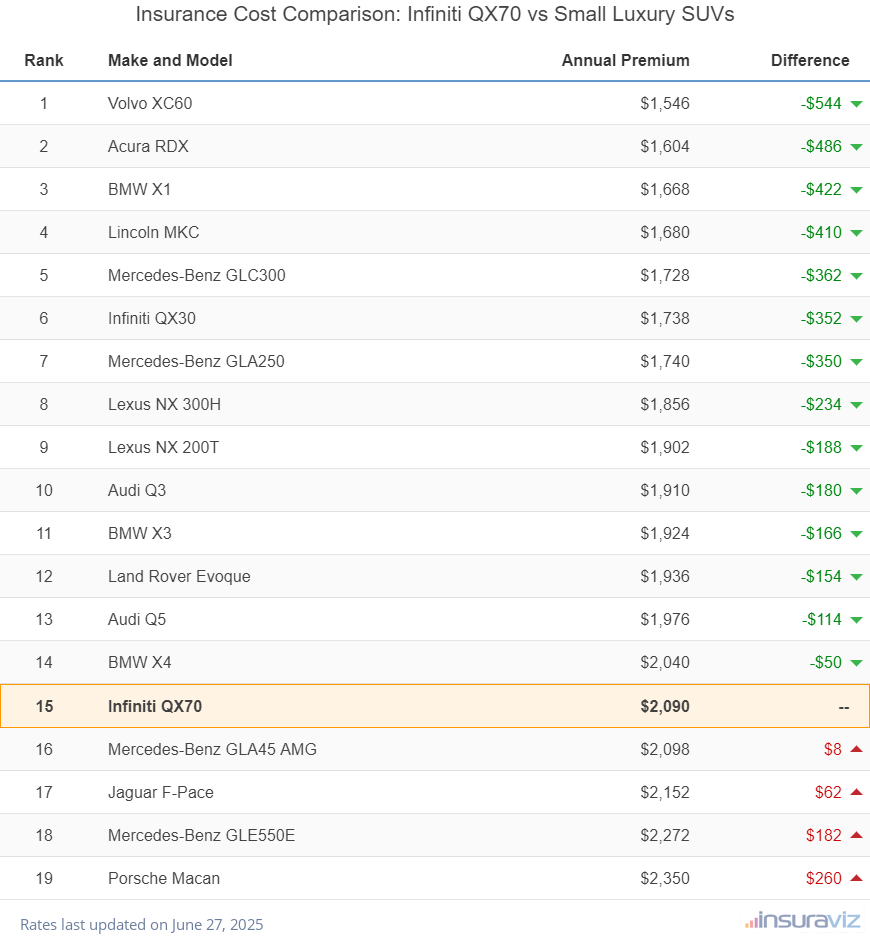Viewport: 870px width, 940px height.
Task: Click the red $8 difference value
Action: click(x=833, y=749)
